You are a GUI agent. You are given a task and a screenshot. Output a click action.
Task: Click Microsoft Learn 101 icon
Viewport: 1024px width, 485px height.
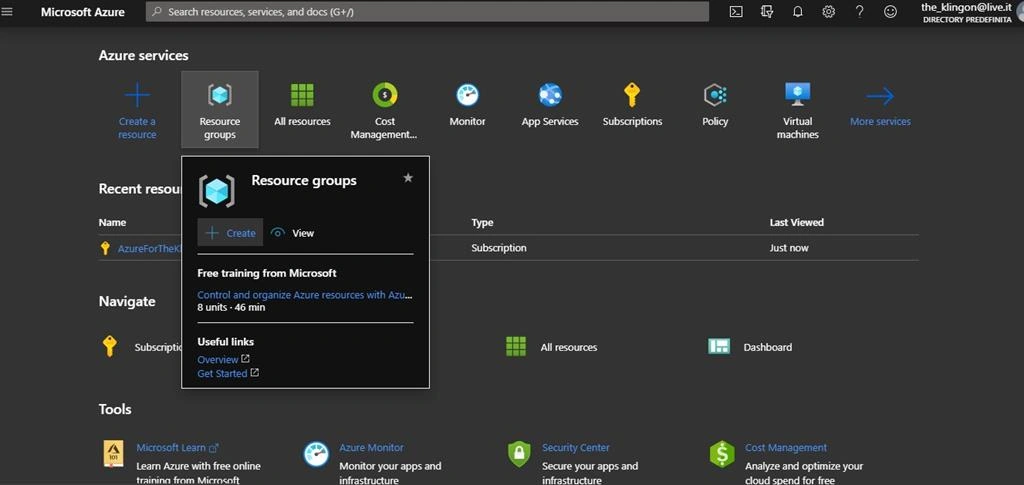tap(113, 454)
